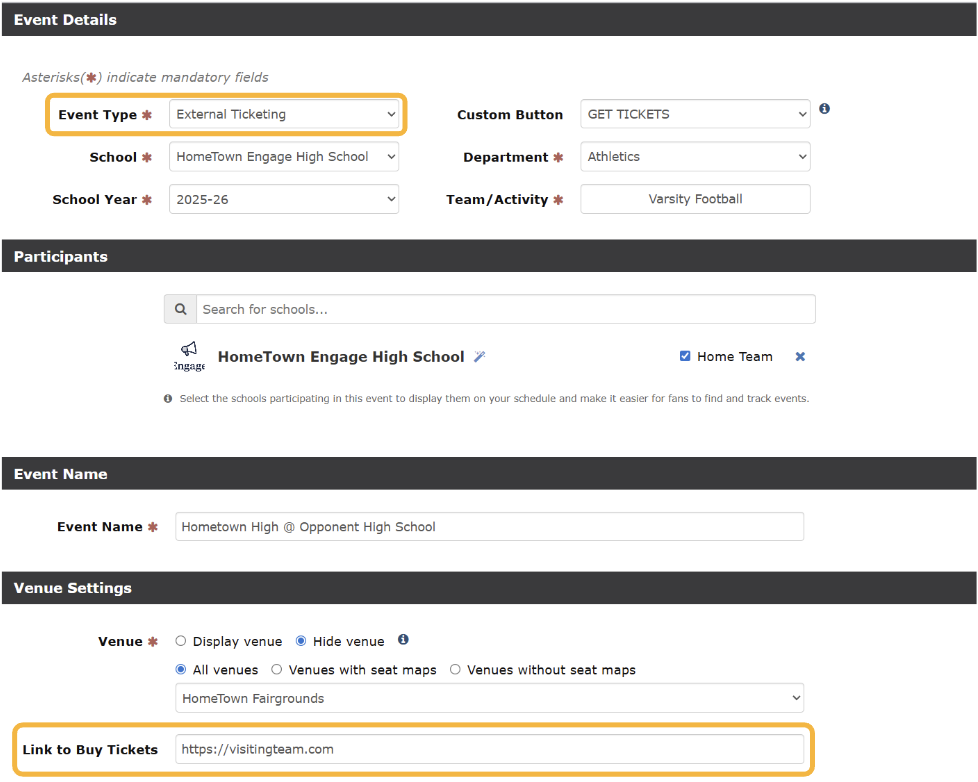
Task: Toggle the Home Team checkbox
Action: click(x=685, y=356)
